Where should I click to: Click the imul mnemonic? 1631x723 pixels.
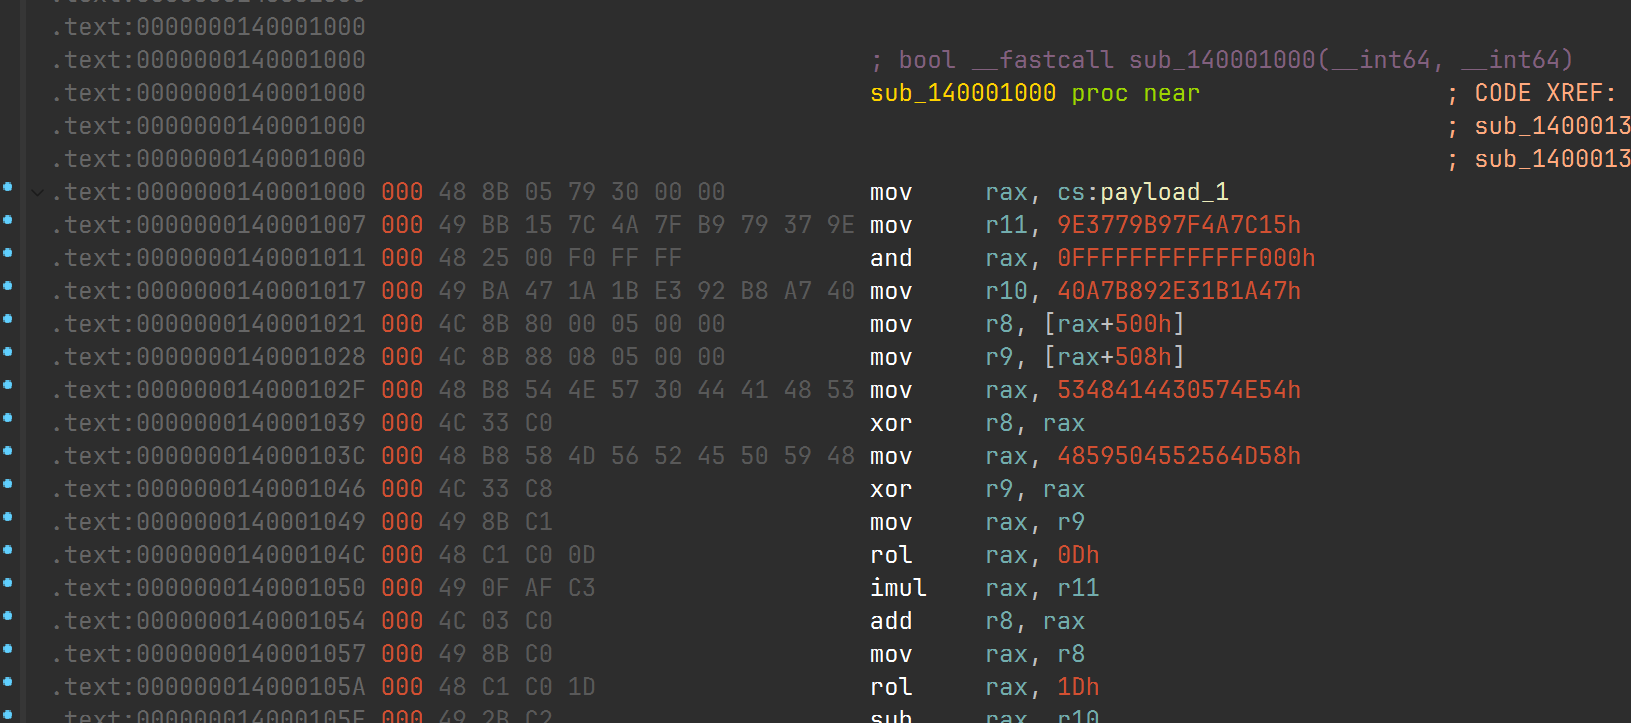[x=898, y=588]
